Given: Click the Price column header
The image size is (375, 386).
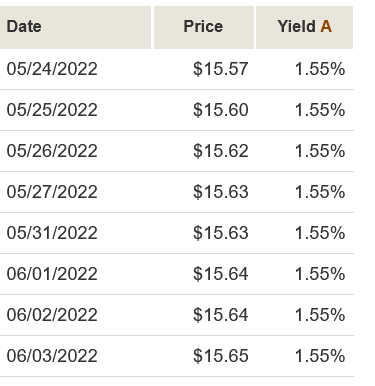Looking at the screenshot, I should 203,27.
